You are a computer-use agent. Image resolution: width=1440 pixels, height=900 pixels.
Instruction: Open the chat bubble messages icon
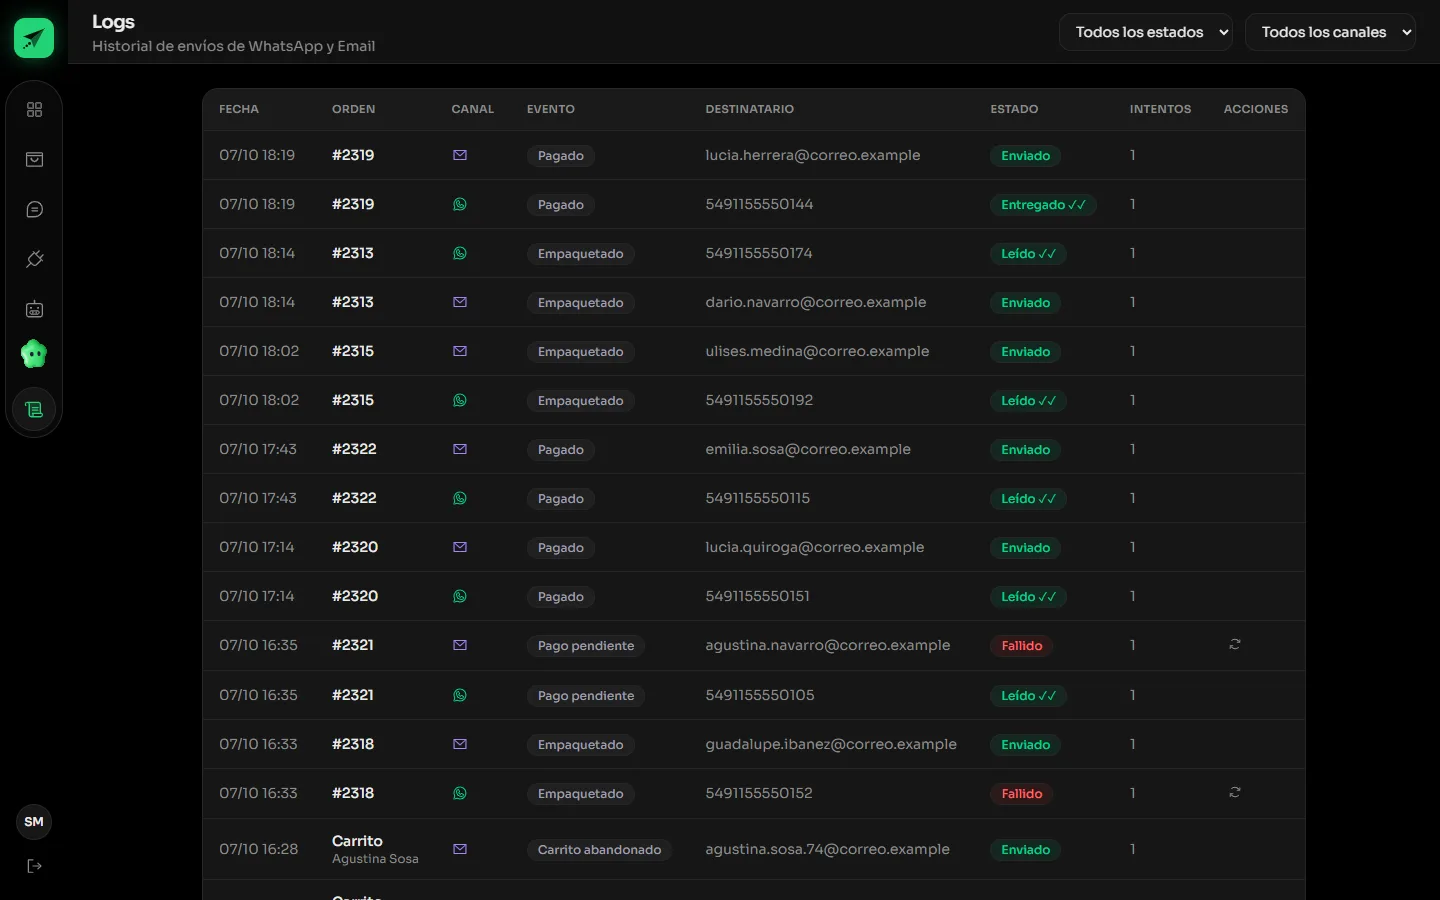pos(34,210)
